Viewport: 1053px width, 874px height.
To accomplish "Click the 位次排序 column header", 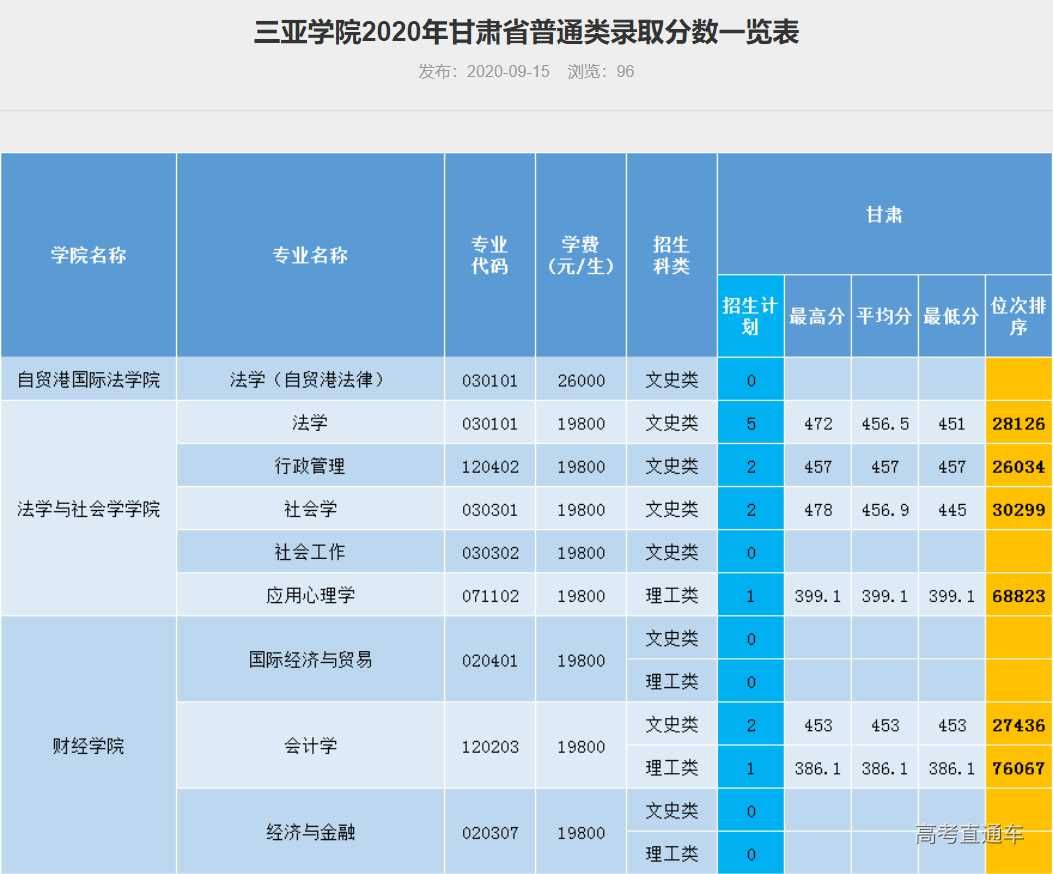I will (1017, 314).
